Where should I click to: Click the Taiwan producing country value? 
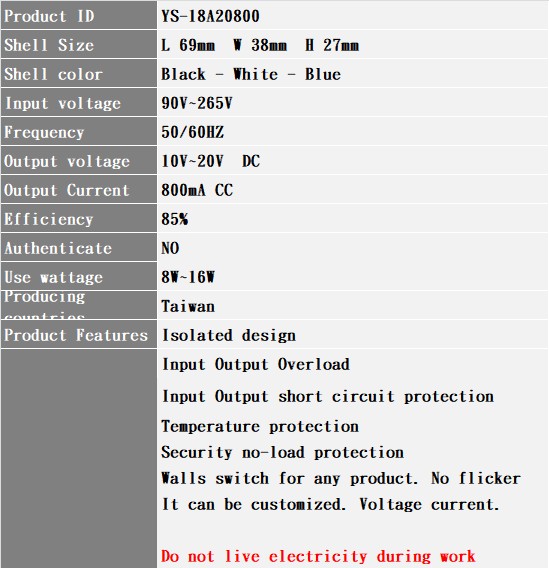point(188,306)
